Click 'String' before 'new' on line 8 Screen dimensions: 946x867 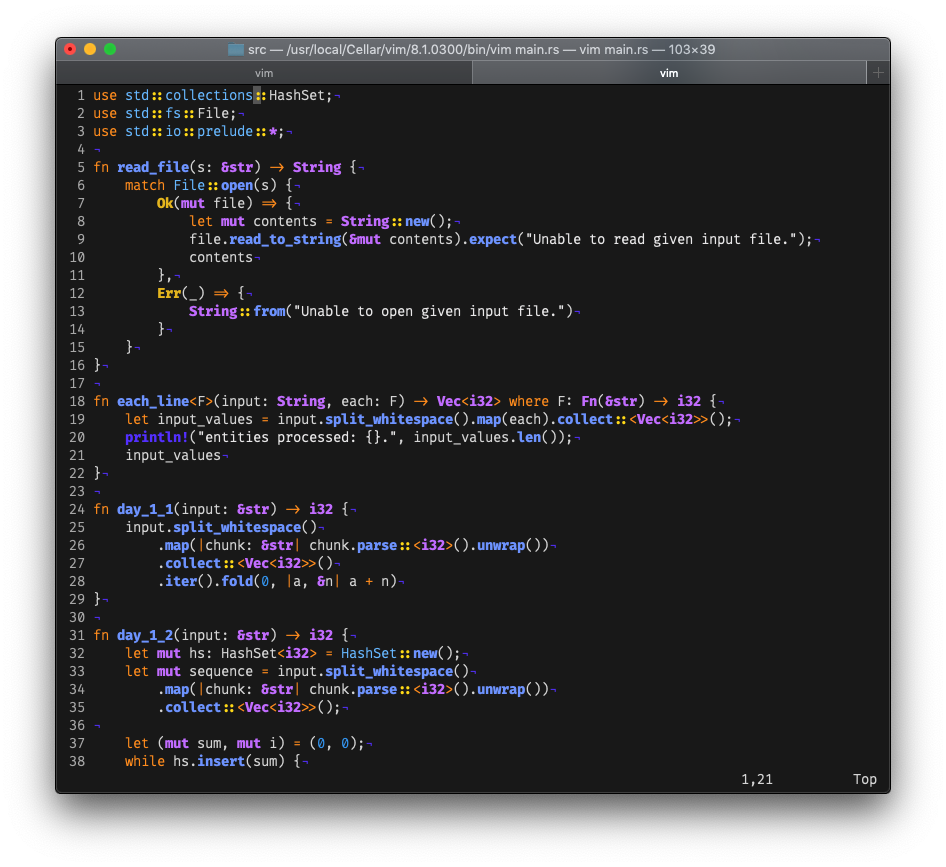[365, 221]
